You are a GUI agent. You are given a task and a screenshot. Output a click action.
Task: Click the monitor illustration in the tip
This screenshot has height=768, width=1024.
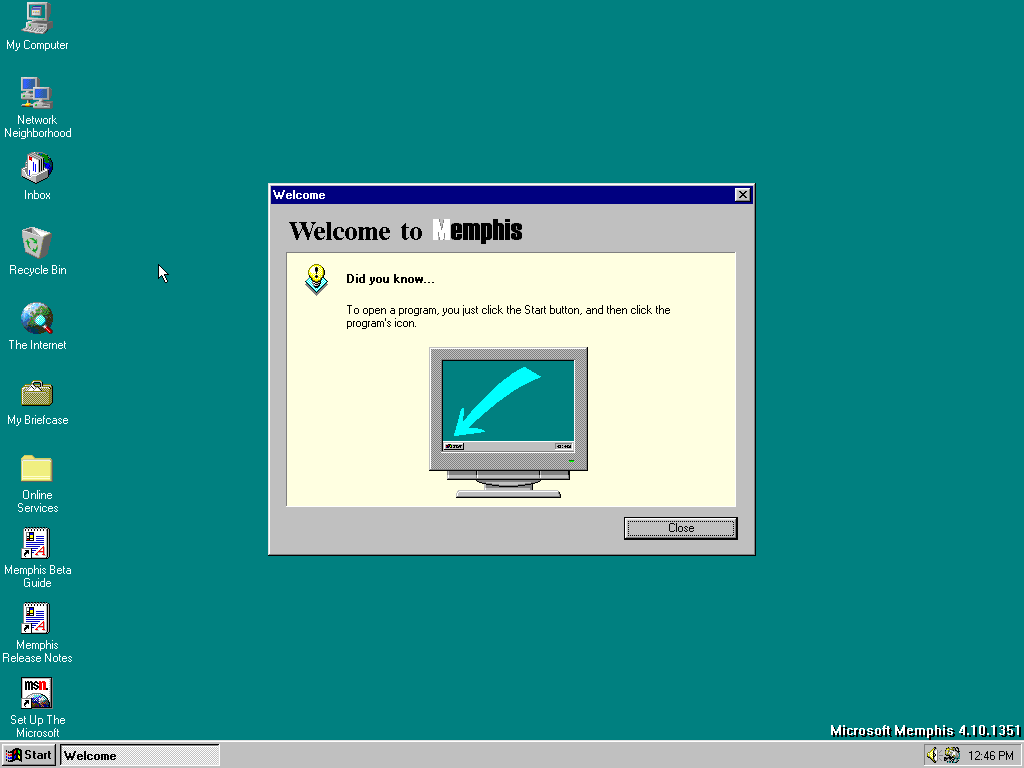508,420
